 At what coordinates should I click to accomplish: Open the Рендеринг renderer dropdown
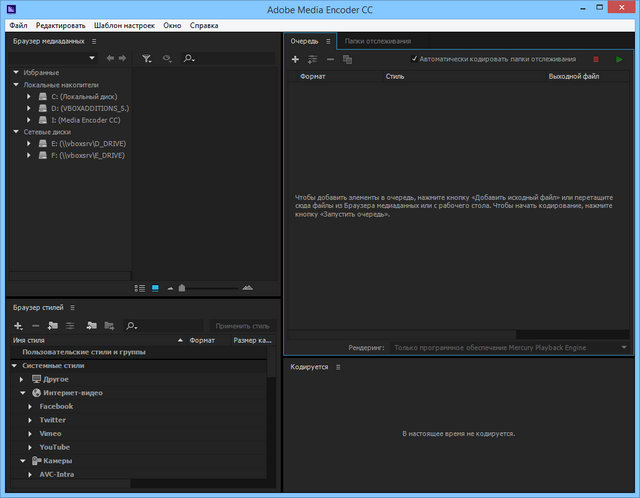[x=509, y=348]
